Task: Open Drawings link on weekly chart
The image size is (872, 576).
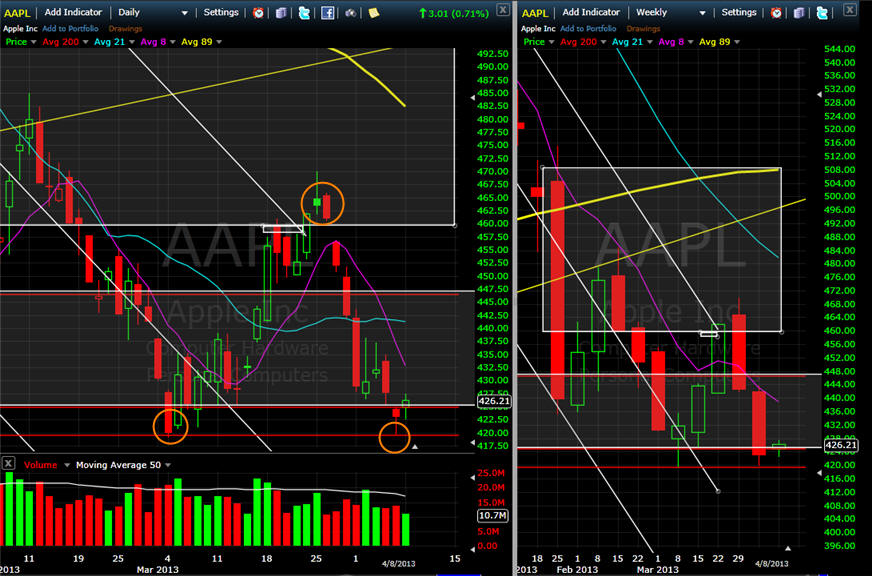Action: pyautogui.click(x=643, y=28)
